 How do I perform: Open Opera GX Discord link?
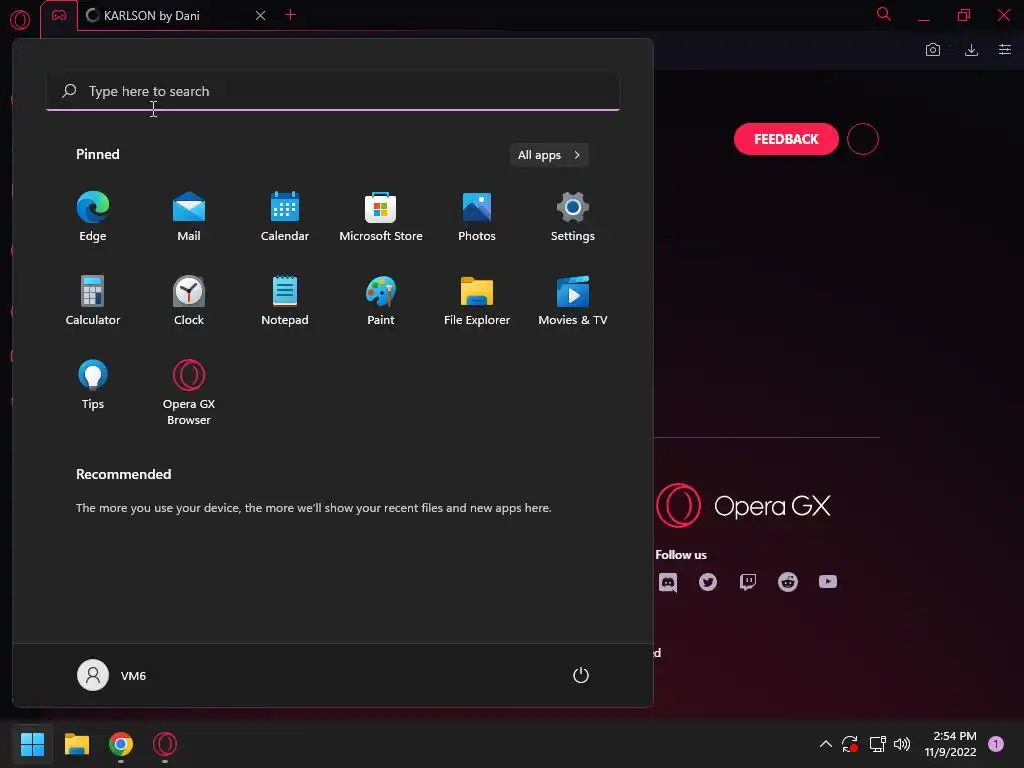click(667, 582)
